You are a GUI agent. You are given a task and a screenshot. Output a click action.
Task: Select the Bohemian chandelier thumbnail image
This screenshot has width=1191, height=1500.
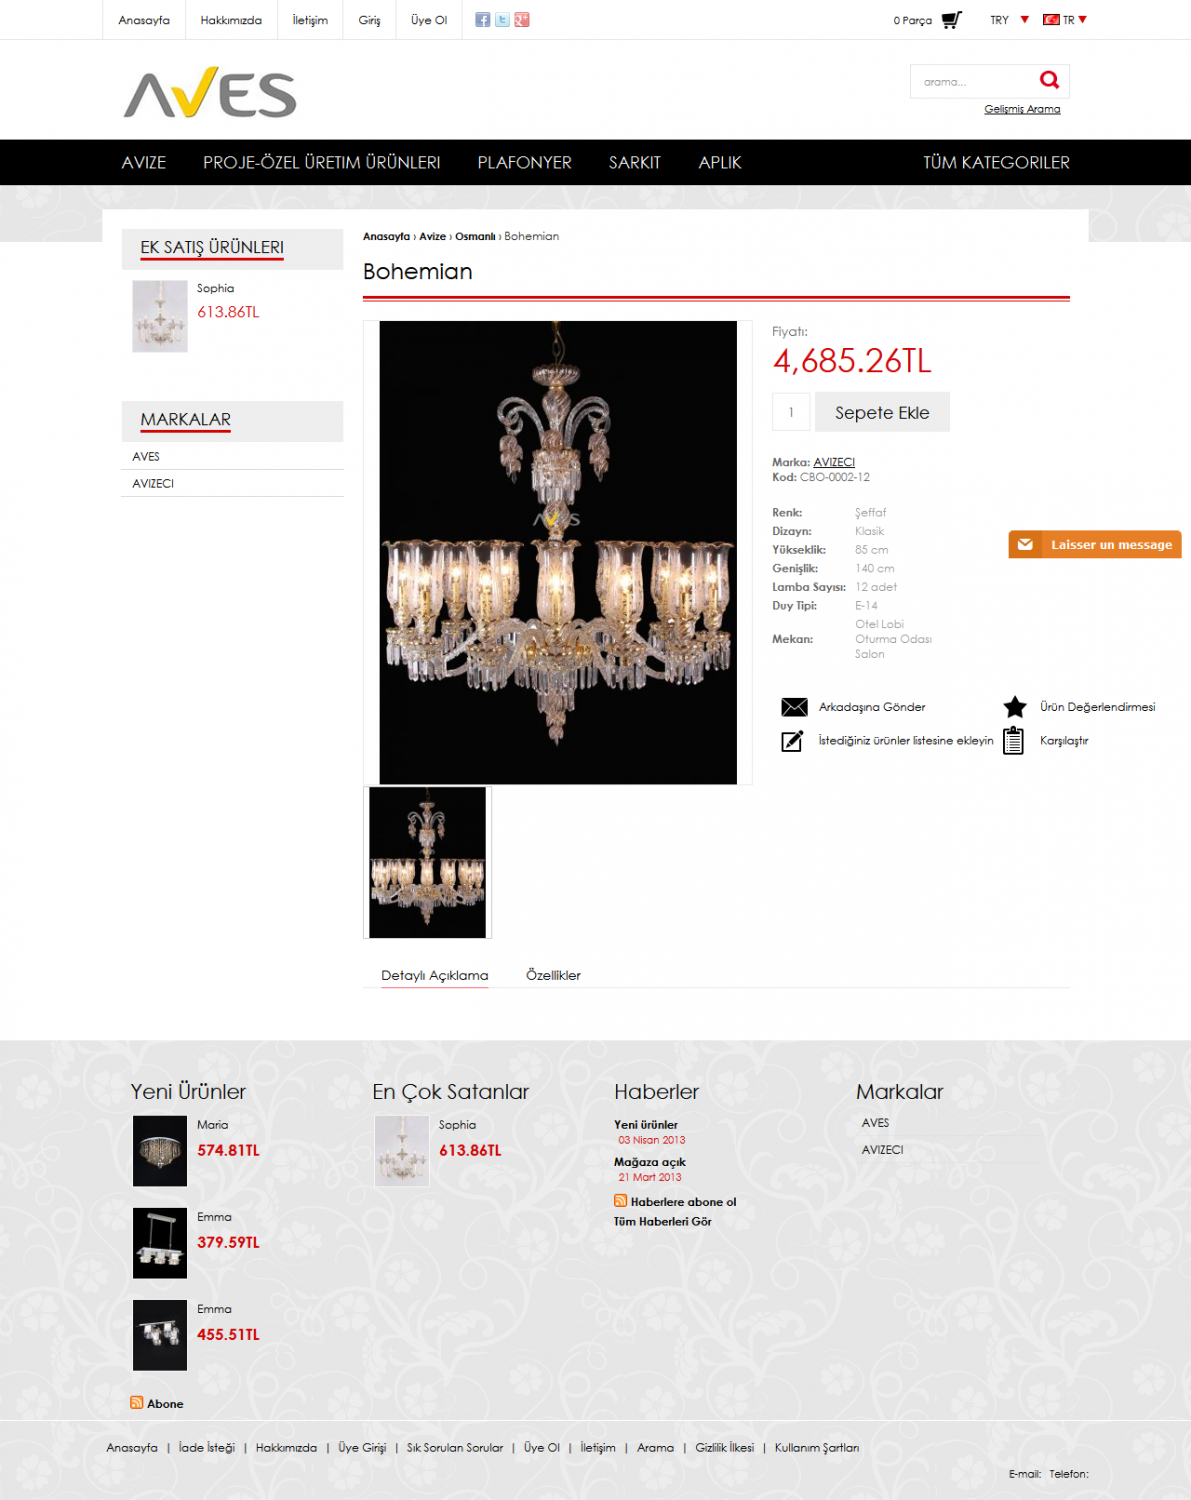[x=427, y=862]
